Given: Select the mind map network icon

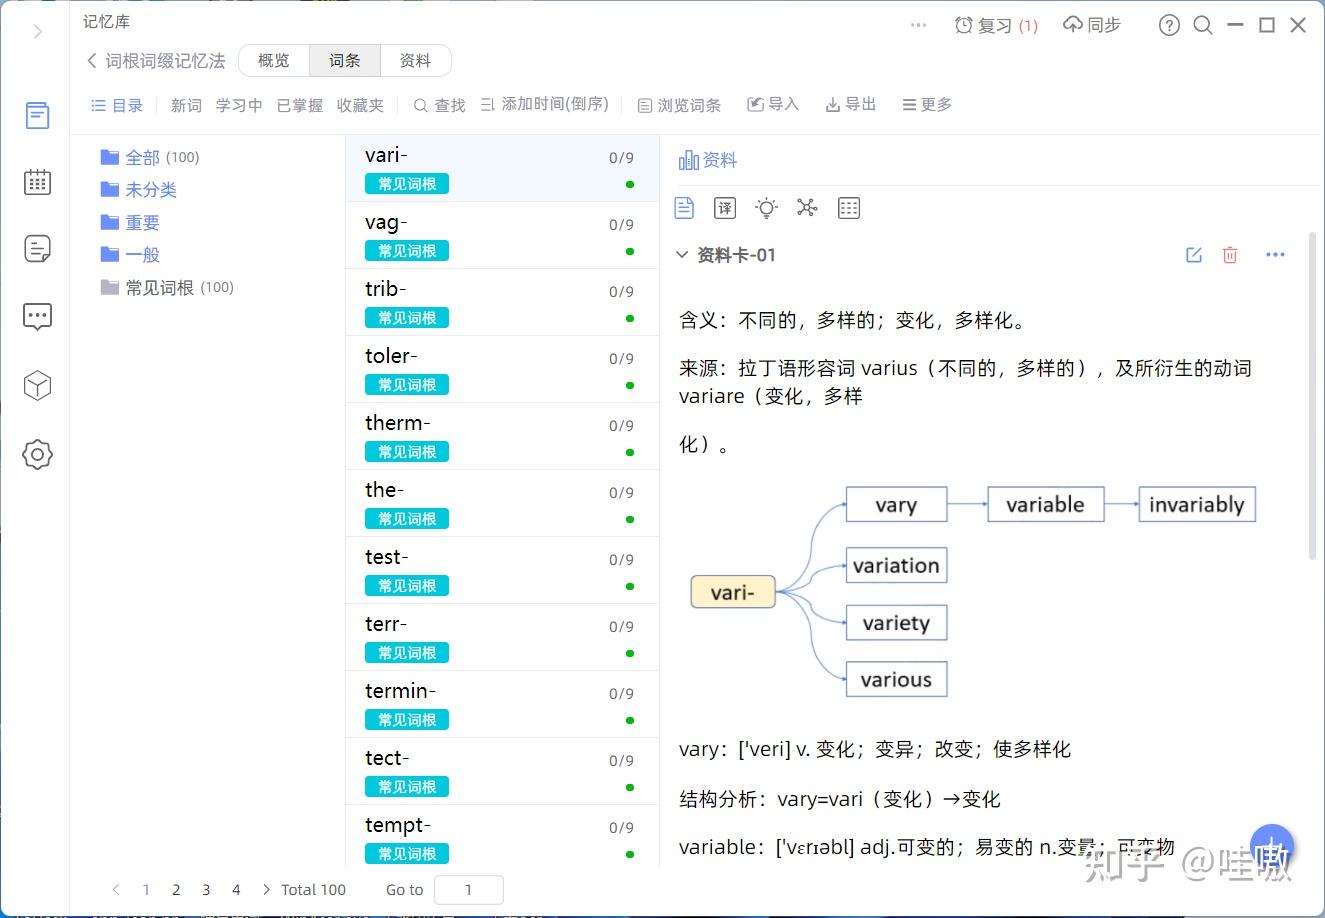Looking at the screenshot, I should [x=807, y=207].
